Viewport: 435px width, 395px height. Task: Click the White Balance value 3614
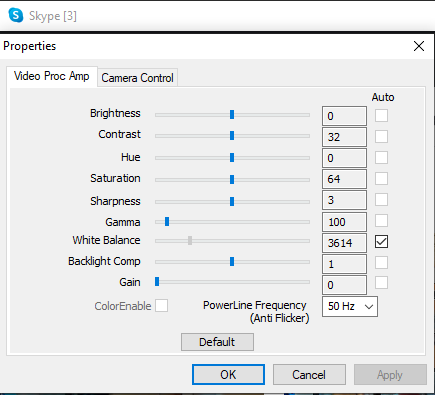point(344,243)
